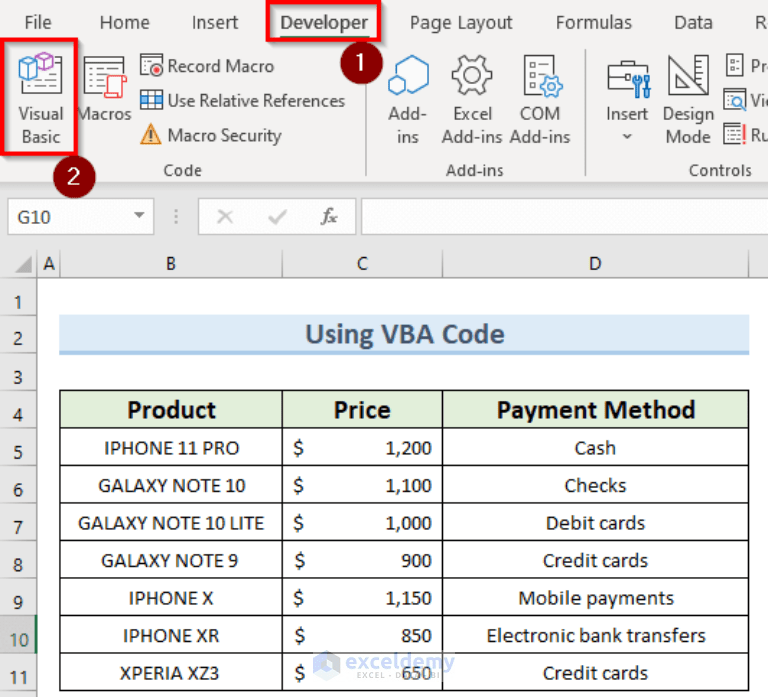Open COM Add-ins dialog
This screenshot has width=768, height=697.
[540, 100]
